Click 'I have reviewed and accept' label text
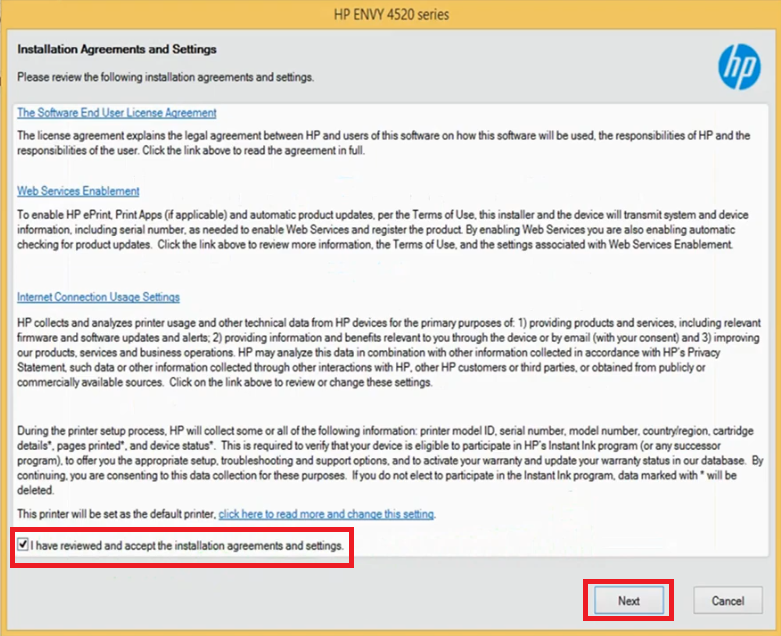 coord(187,545)
